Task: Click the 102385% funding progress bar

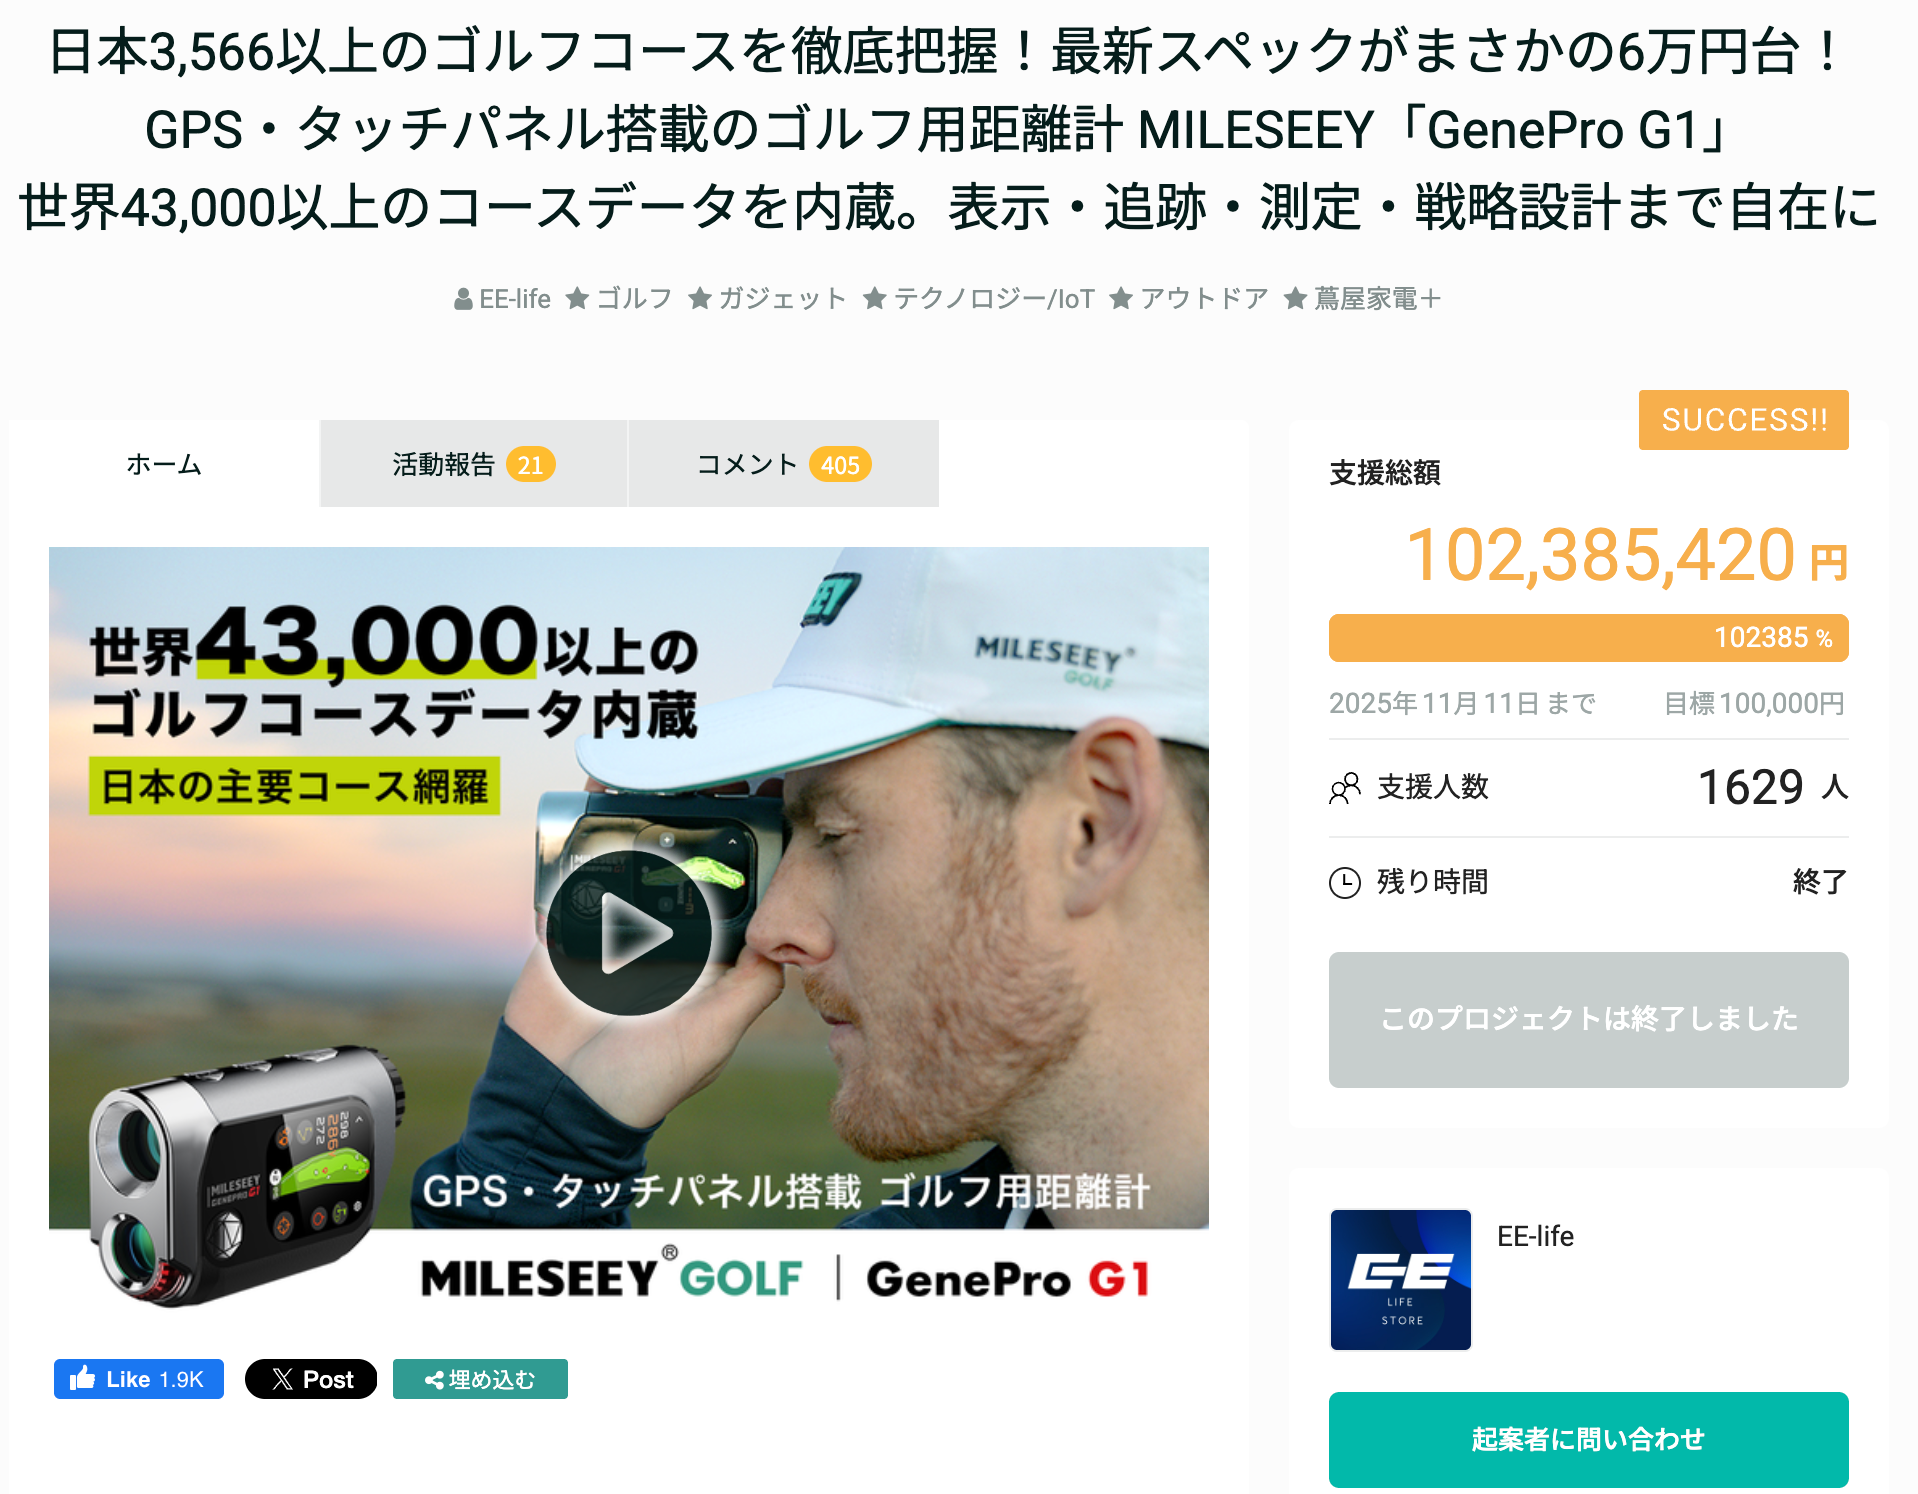Action: [1588, 638]
